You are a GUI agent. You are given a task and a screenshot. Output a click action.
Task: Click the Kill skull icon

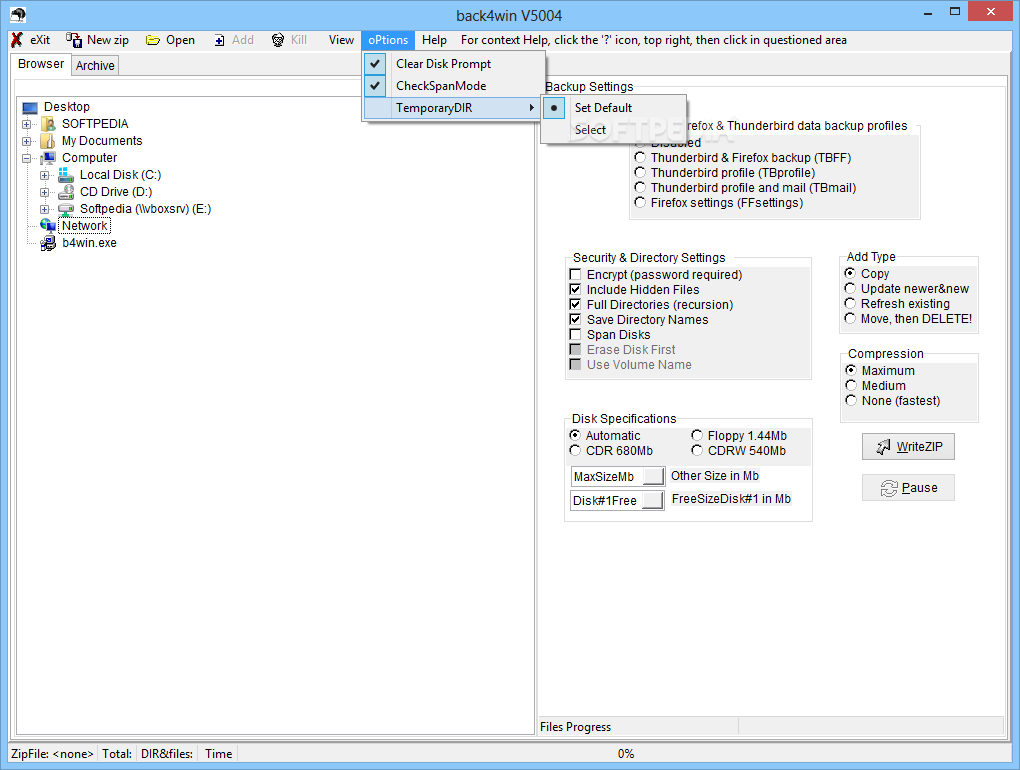click(278, 40)
